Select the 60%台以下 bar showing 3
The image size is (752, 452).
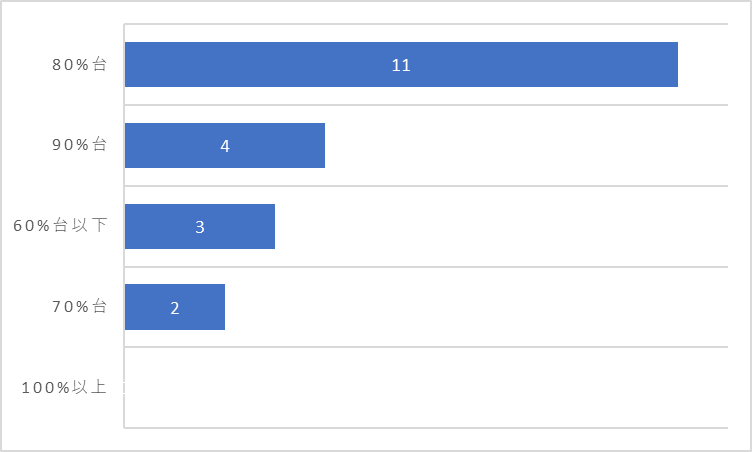(200, 226)
